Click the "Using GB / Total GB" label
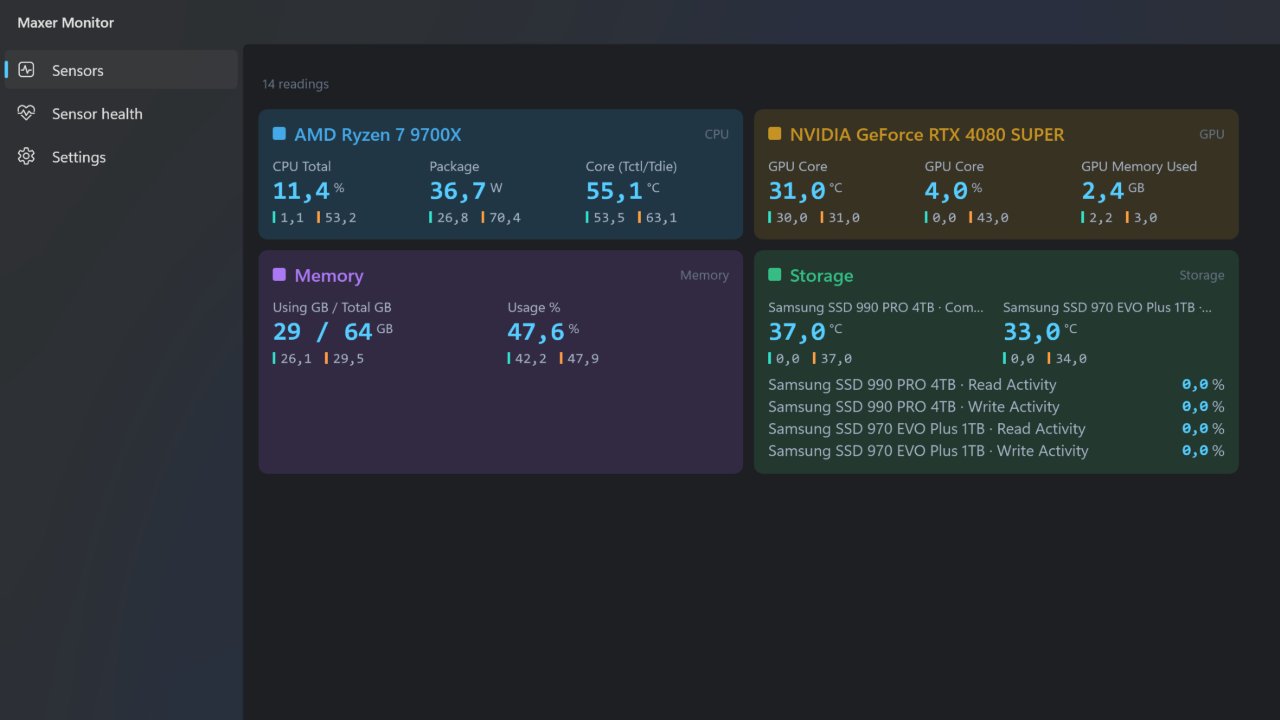The height and width of the screenshot is (720, 1280). (x=332, y=308)
